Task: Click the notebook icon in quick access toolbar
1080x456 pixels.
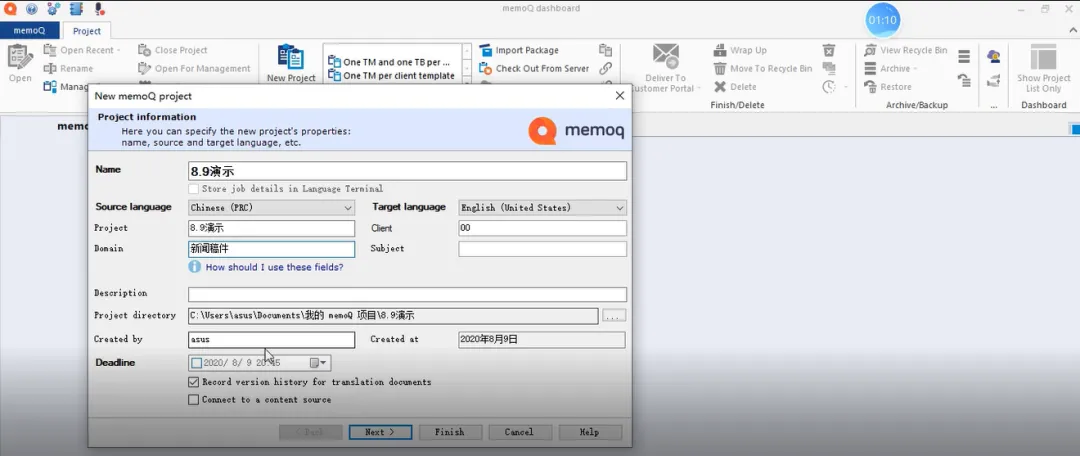Action: click(76, 9)
